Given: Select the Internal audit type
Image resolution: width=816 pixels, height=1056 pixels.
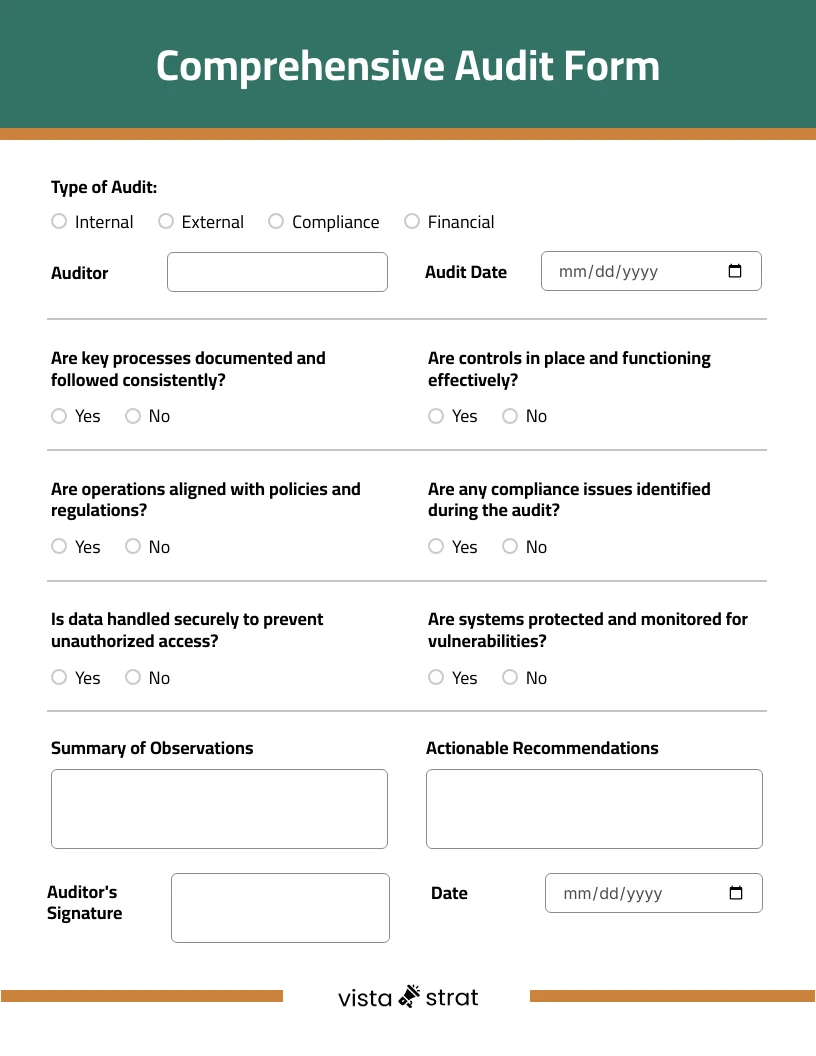Looking at the screenshot, I should coord(59,221).
